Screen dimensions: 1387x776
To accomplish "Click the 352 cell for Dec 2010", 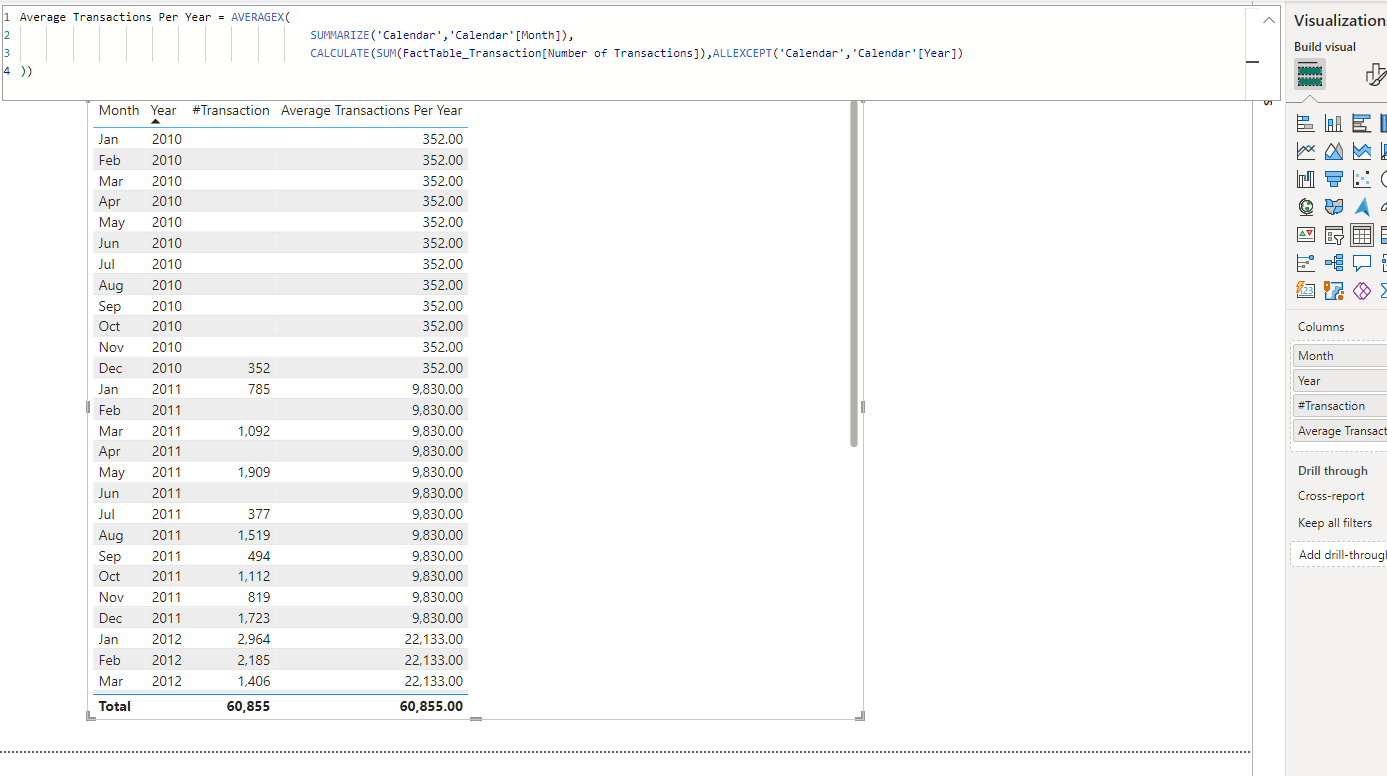I will click(258, 368).
